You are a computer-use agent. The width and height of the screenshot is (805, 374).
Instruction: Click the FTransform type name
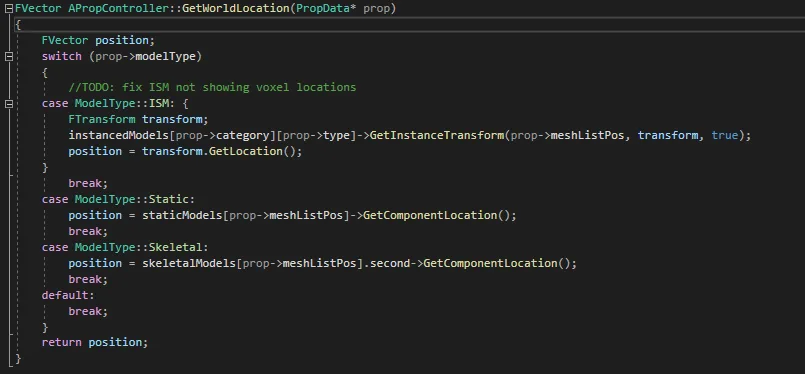(102, 120)
